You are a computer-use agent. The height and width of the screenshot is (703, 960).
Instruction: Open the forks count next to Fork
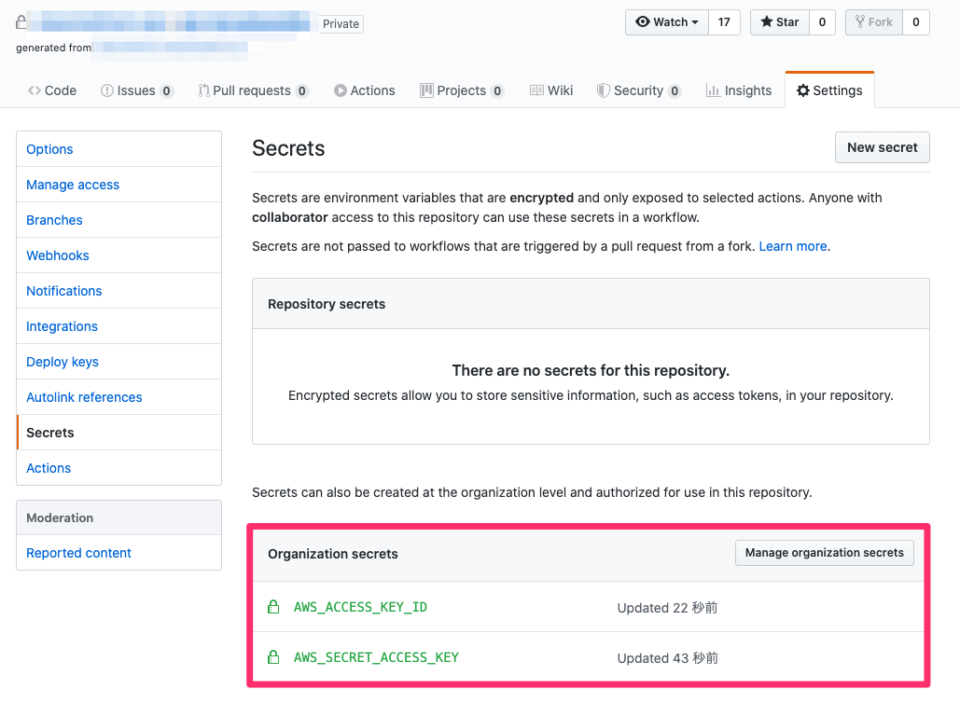point(916,22)
